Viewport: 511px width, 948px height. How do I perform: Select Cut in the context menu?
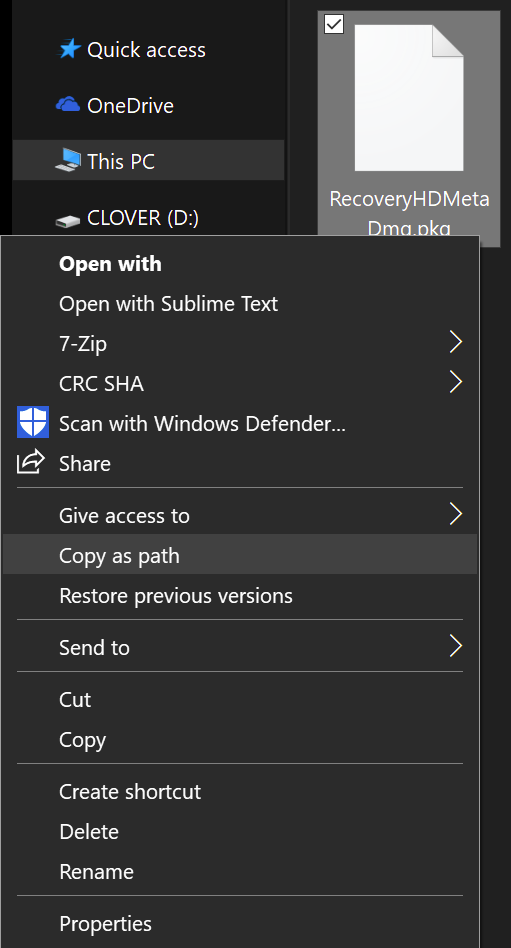click(240, 700)
